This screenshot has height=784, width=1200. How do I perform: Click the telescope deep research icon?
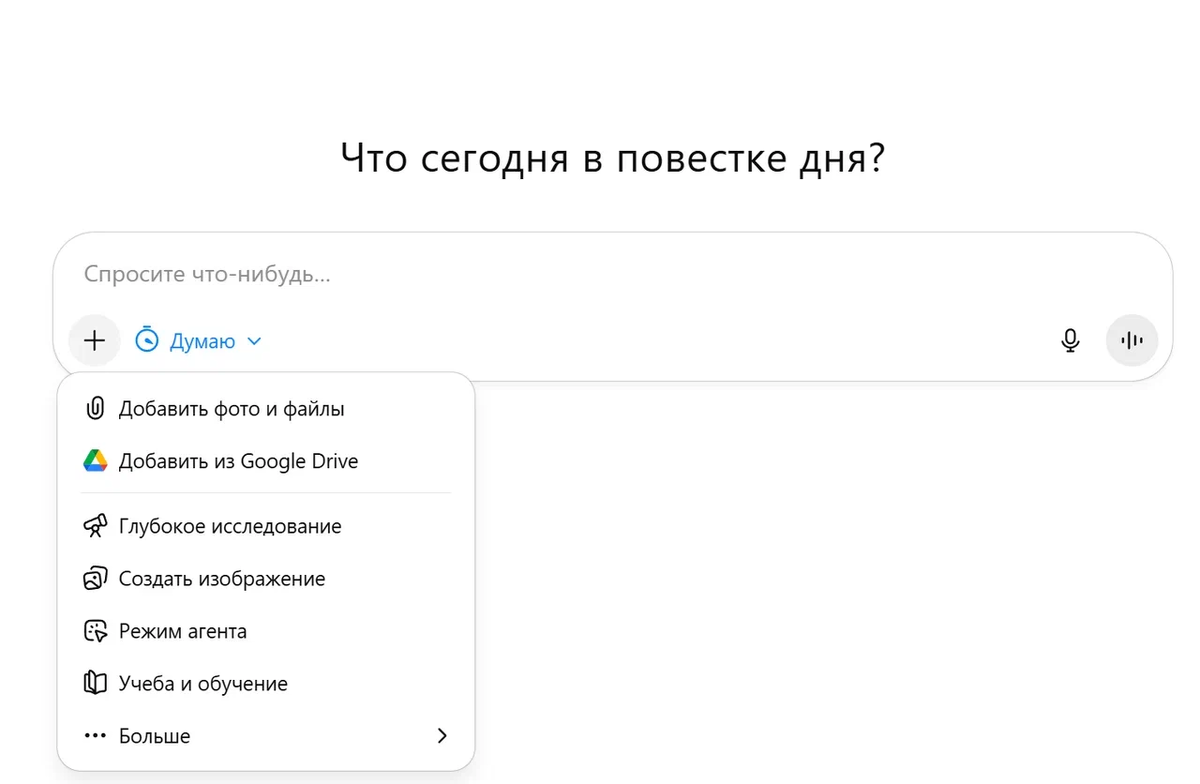pos(95,526)
